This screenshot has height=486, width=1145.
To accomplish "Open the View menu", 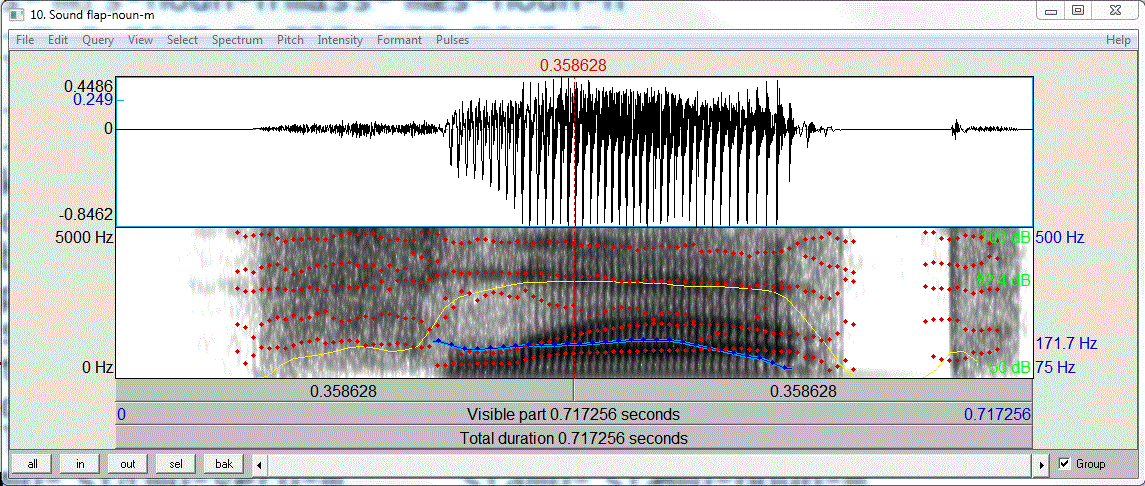I will [x=140, y=40].
